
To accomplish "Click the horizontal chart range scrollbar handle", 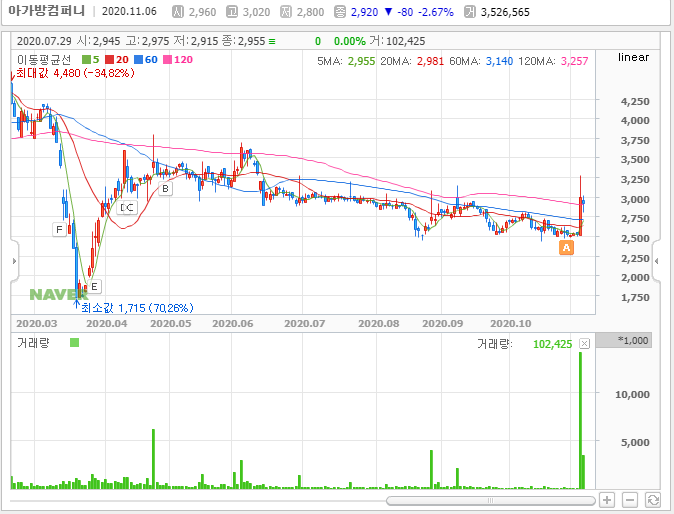I will (490, 501).
